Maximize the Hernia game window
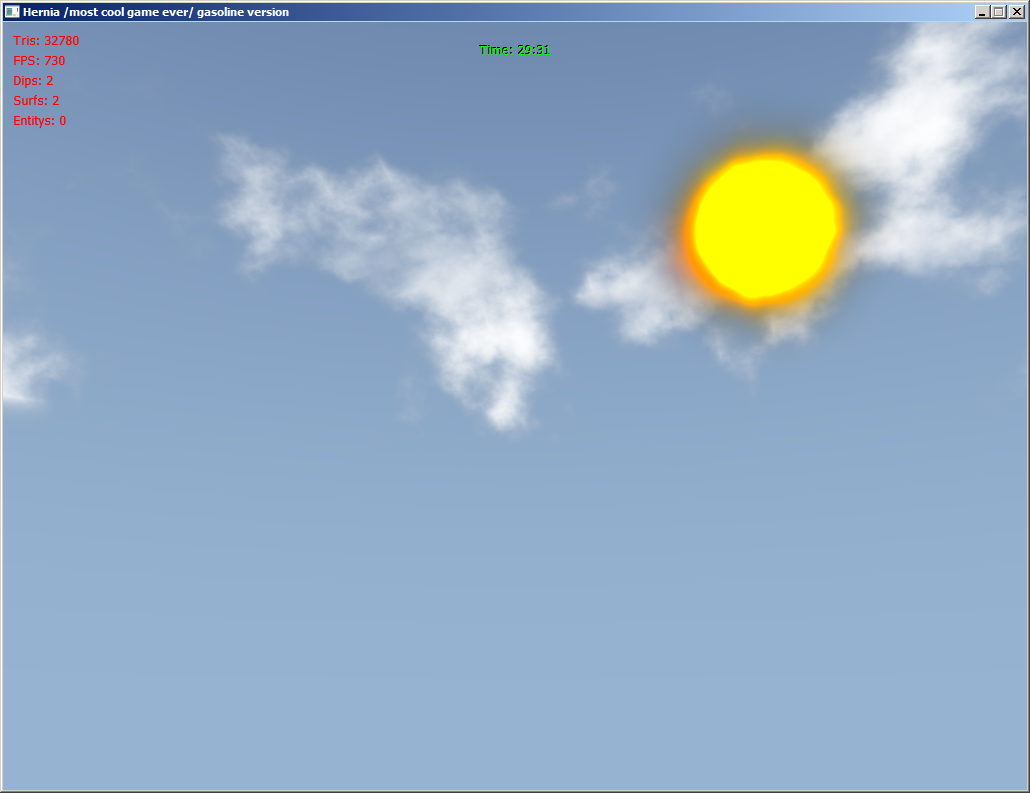 coord(998,12)
